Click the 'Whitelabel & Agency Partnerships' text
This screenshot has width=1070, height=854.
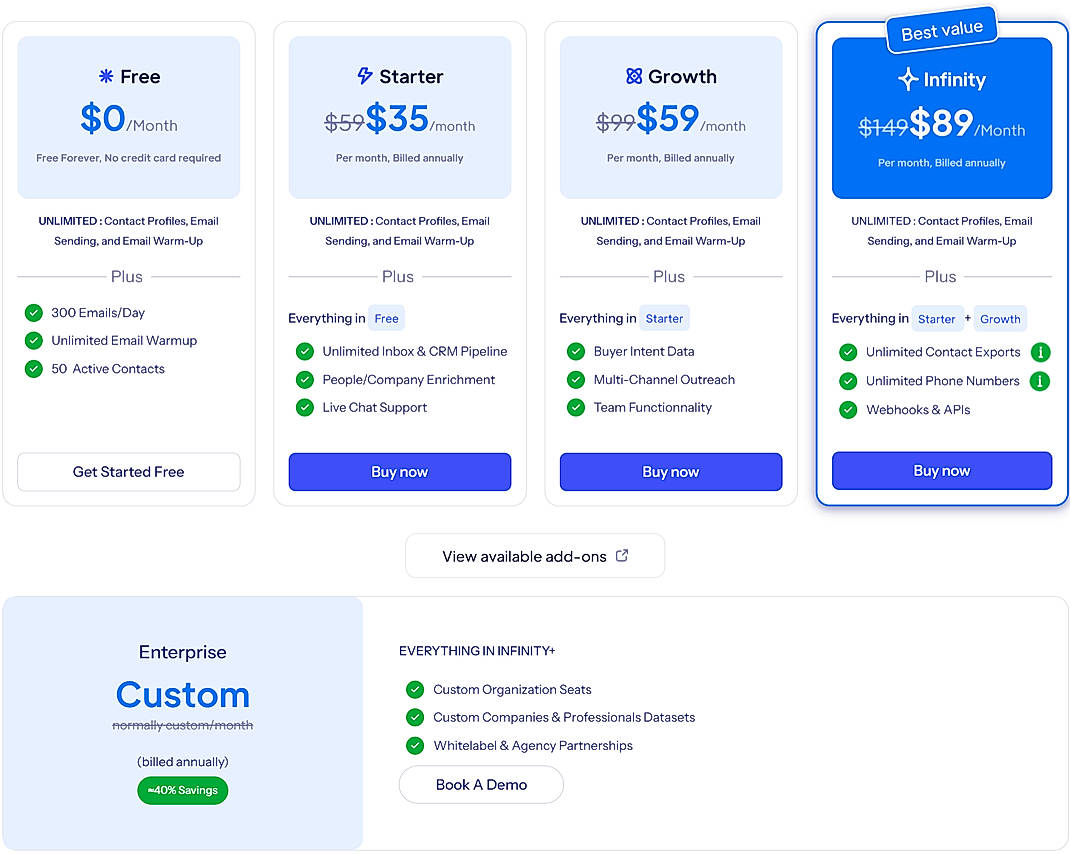pos(533,745)
